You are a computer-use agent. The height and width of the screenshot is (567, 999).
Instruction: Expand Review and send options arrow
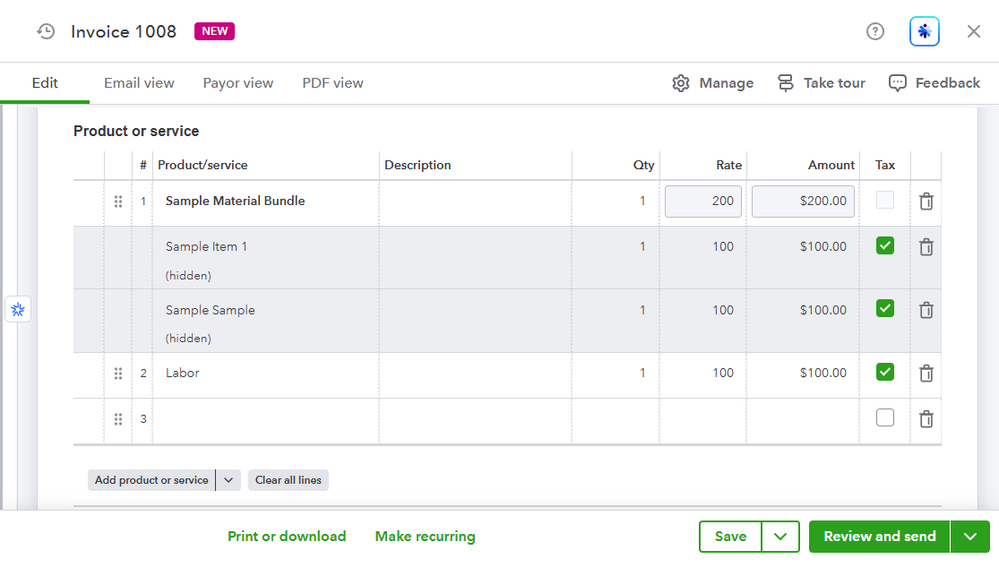[970, 537]
